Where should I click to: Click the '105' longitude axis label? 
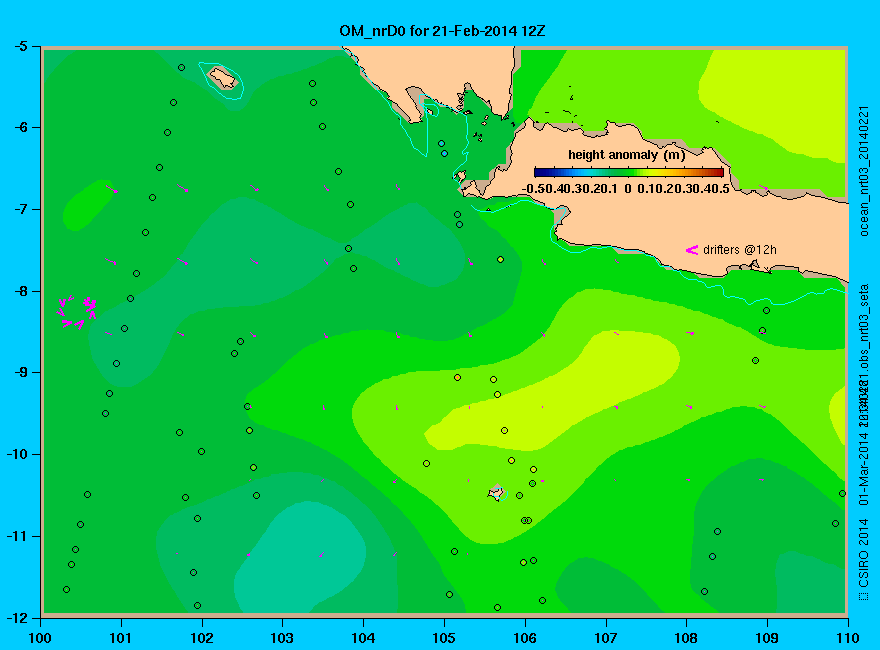[x=444, y=638]
